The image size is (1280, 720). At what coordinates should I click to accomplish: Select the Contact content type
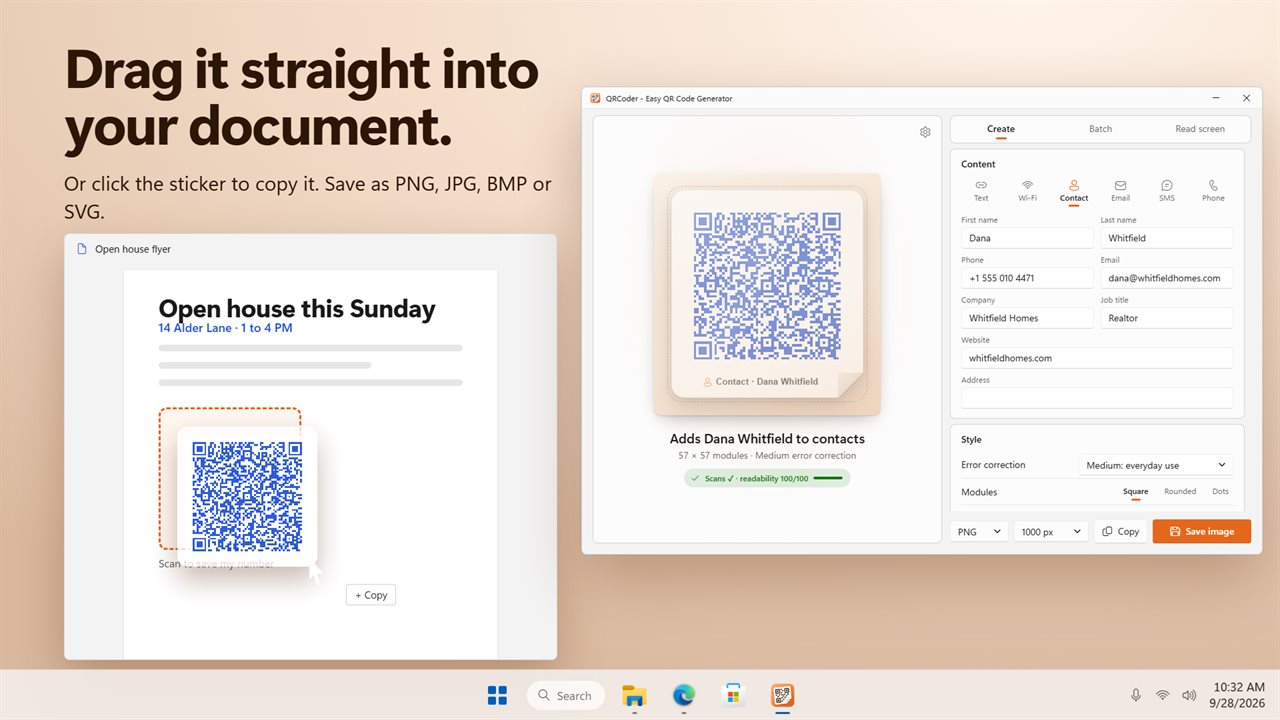pyautogui.click(x=1074, y=191)
